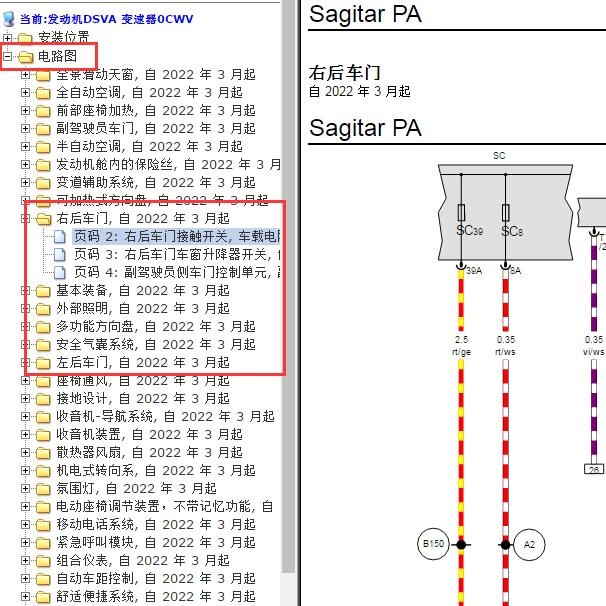Click folder icon of 收音机装置

(x=43, y=435)
